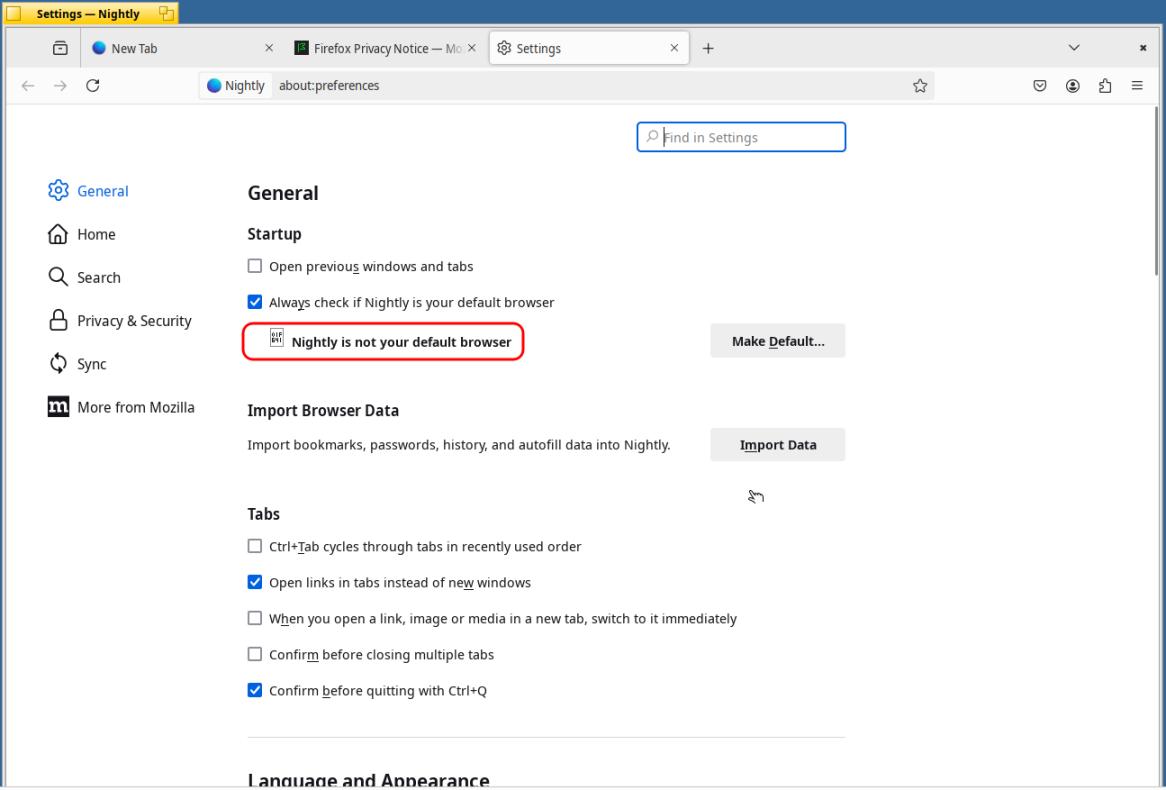Open the Extensions puzzle icon
The height and width of the screenshot is (790, 1166).
[1105, 86]
